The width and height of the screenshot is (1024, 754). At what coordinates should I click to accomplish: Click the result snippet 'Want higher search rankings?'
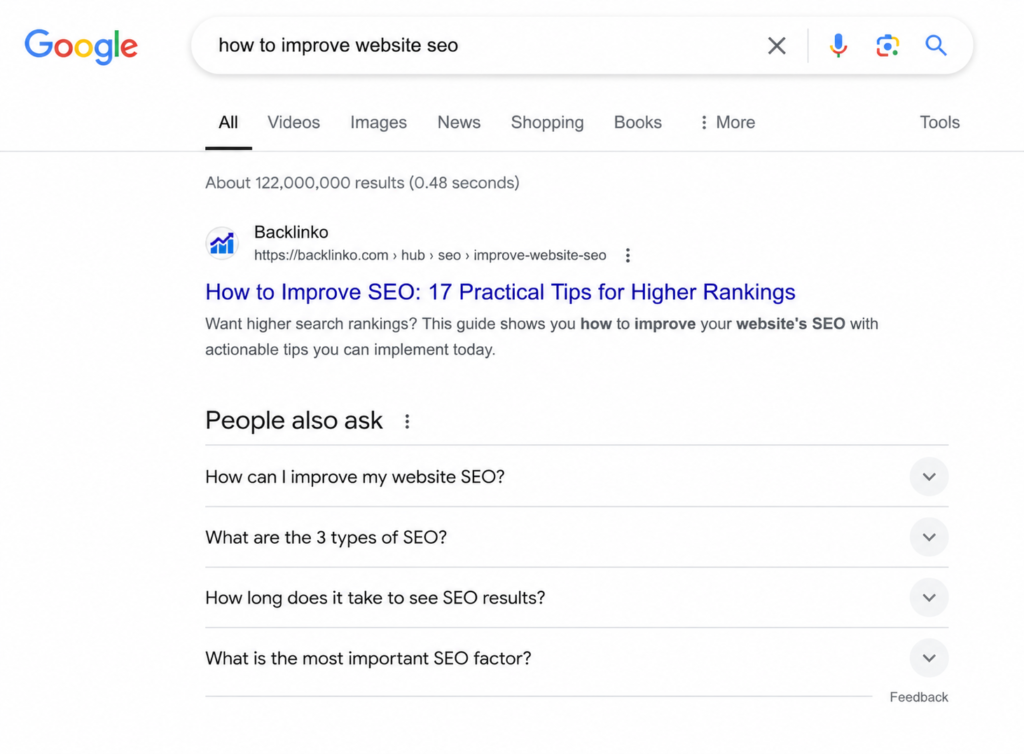click(541, 337)
